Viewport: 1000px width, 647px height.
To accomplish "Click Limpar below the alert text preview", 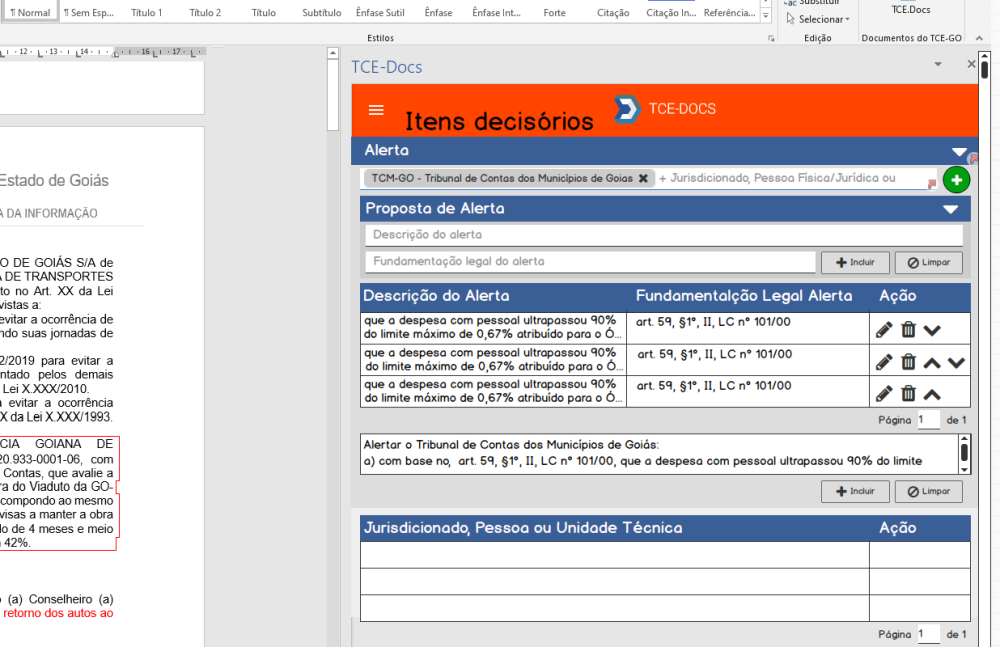I will [x=928, y=491].
